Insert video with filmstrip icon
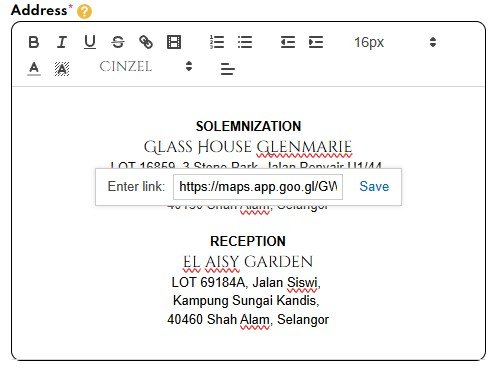 (x=174, y=42)
